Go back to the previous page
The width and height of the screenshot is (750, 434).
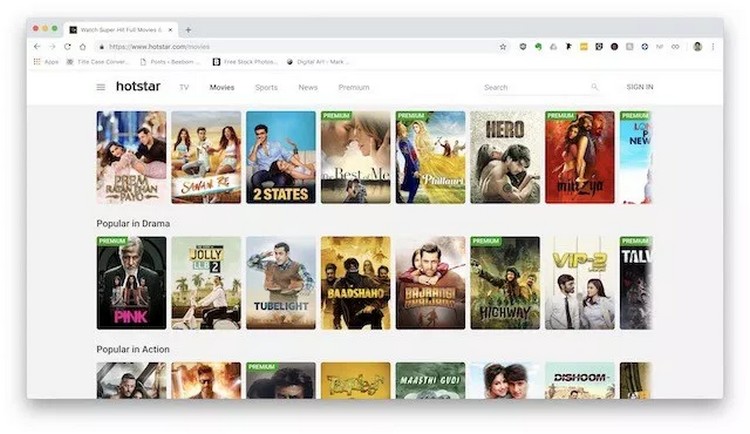[x=38, y=47]
